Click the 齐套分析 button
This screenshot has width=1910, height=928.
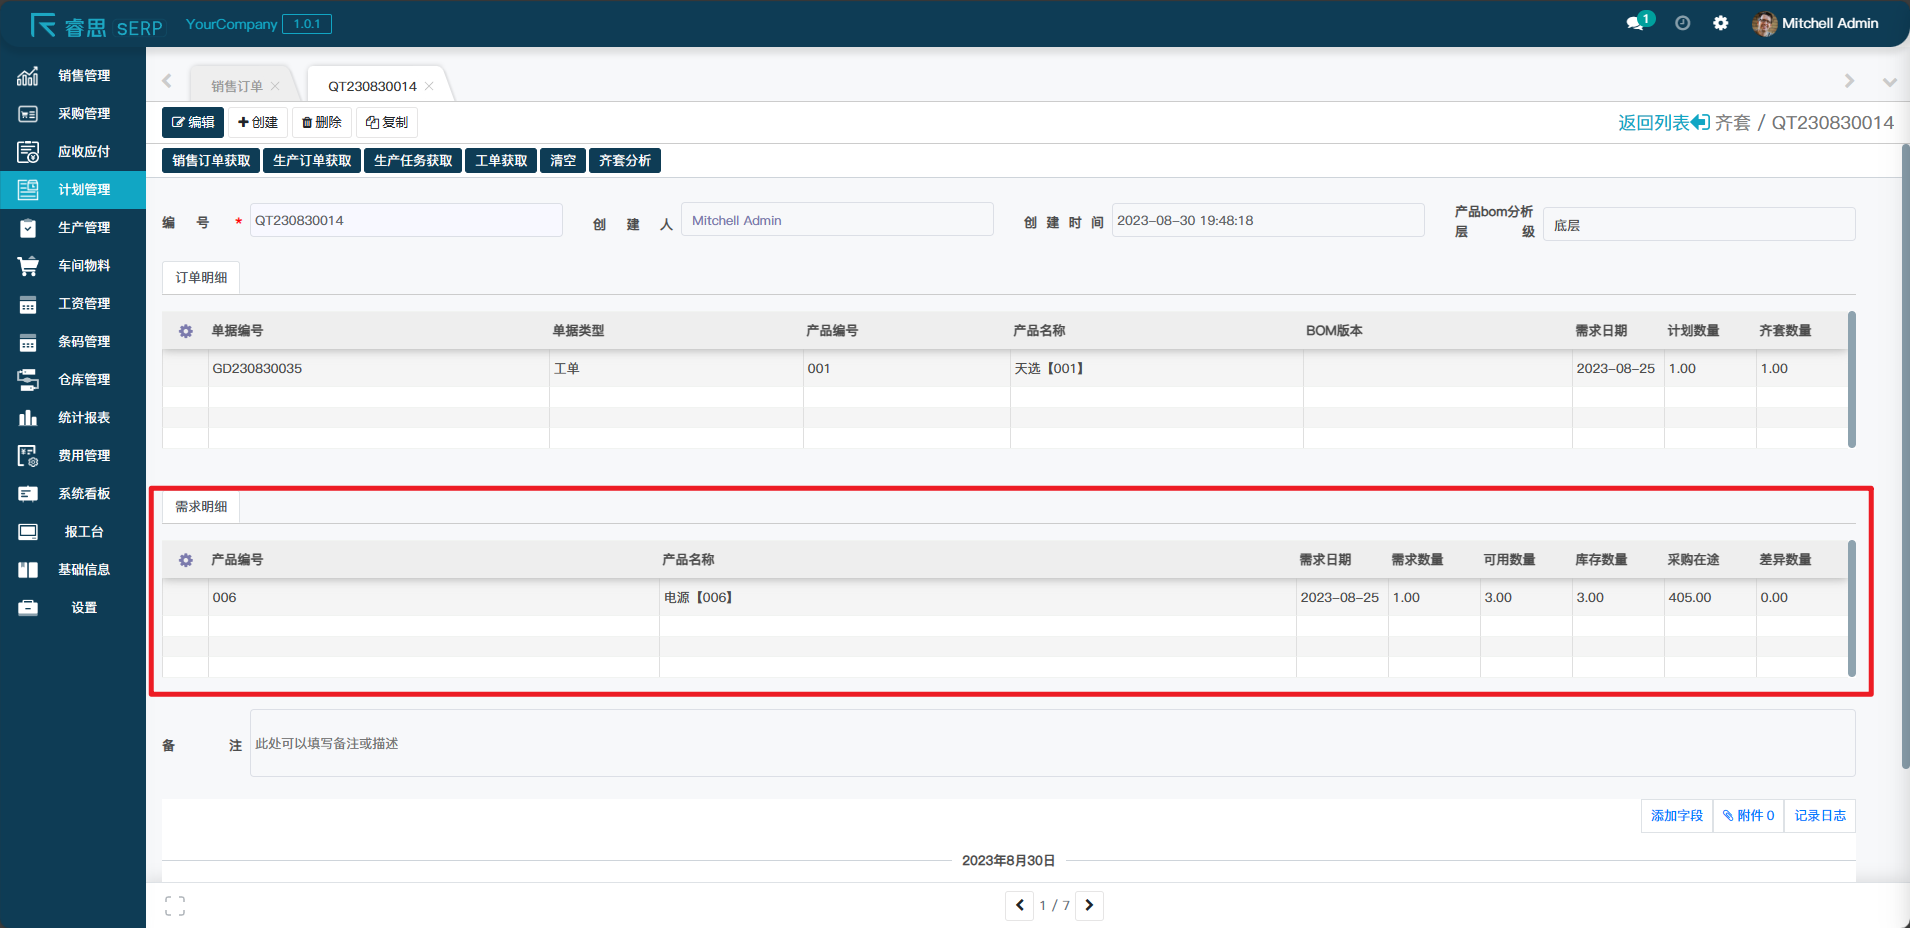(625, 161)
